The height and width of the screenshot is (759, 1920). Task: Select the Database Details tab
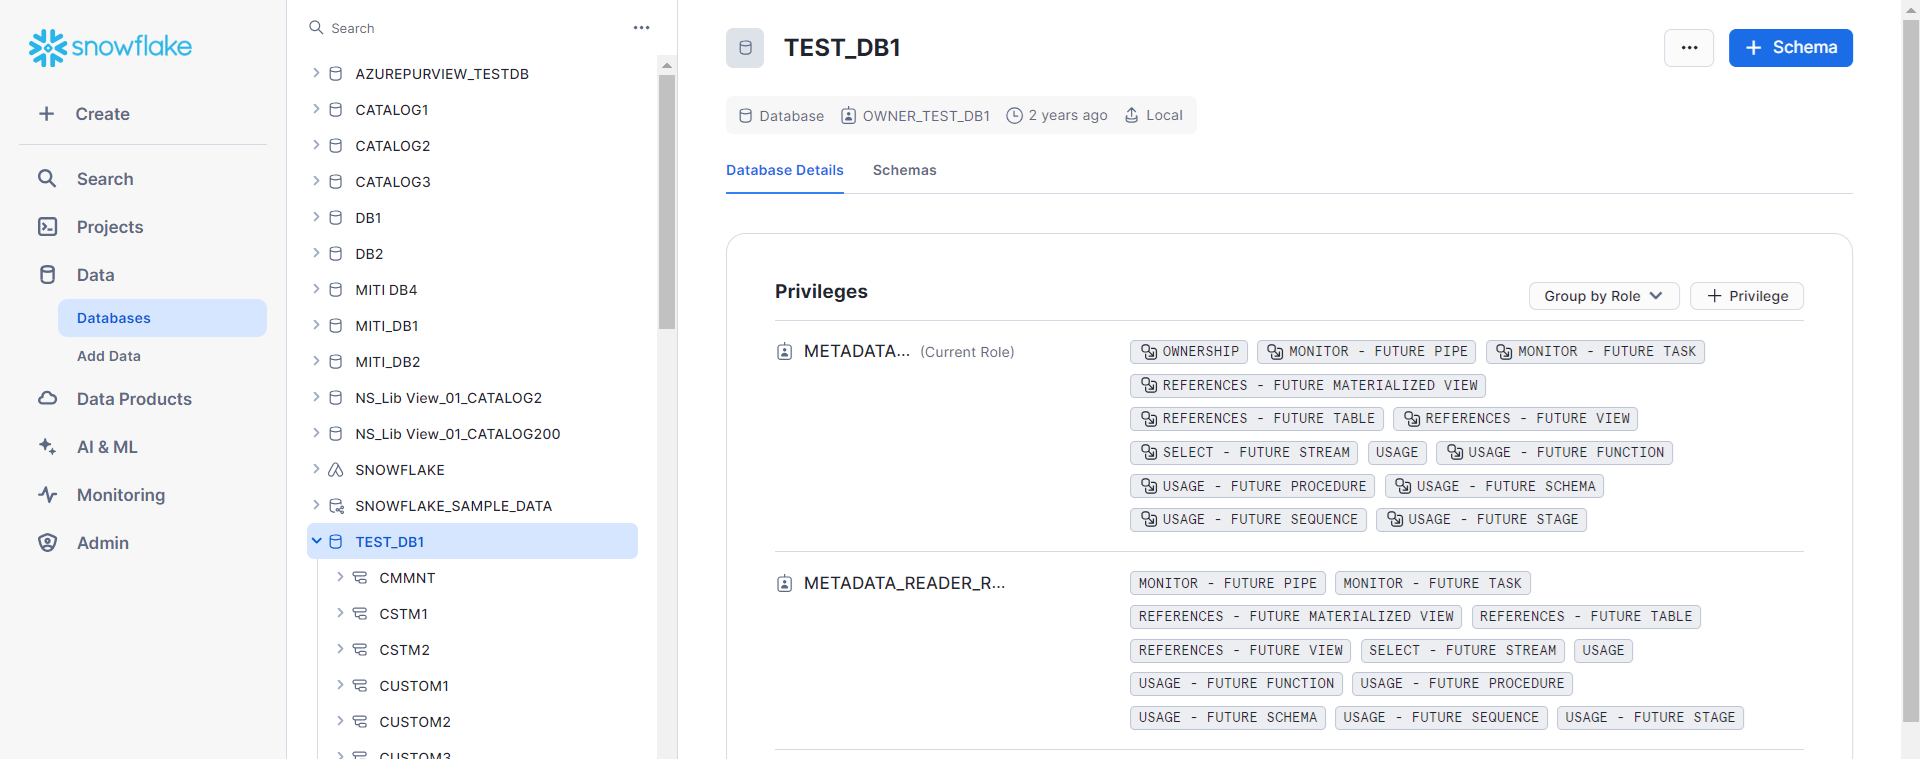[x=784, y=170]
